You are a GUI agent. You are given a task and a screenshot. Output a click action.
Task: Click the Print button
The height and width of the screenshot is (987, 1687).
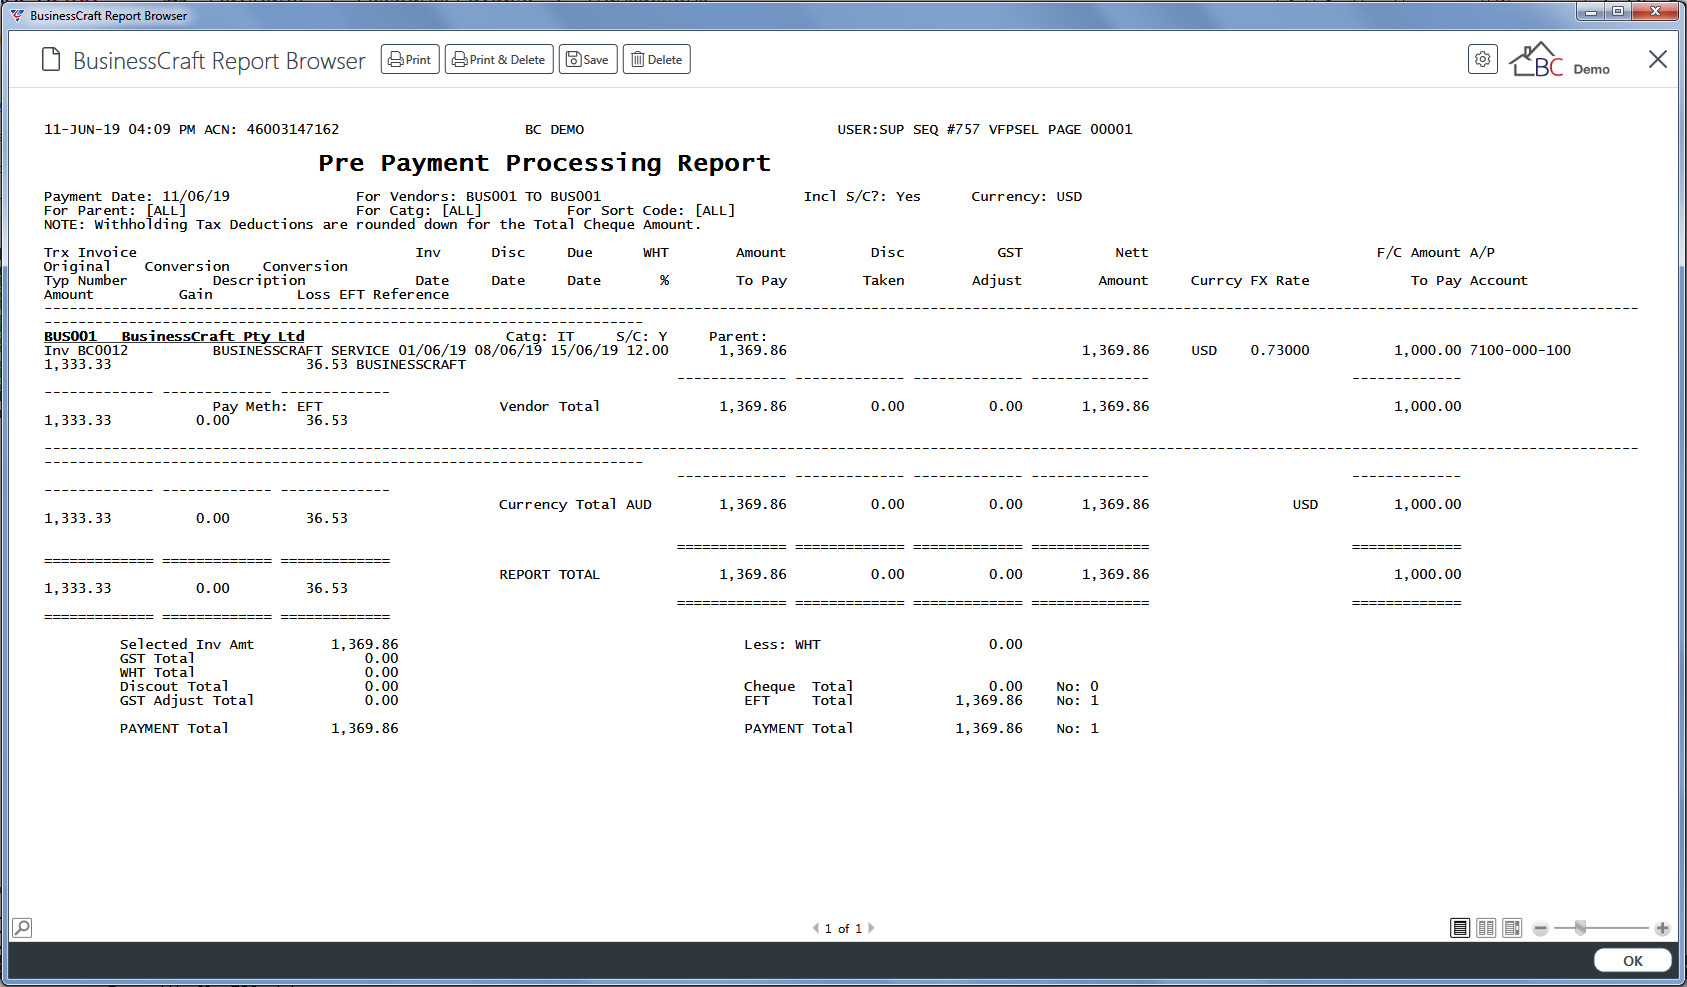tap(410, 60)
